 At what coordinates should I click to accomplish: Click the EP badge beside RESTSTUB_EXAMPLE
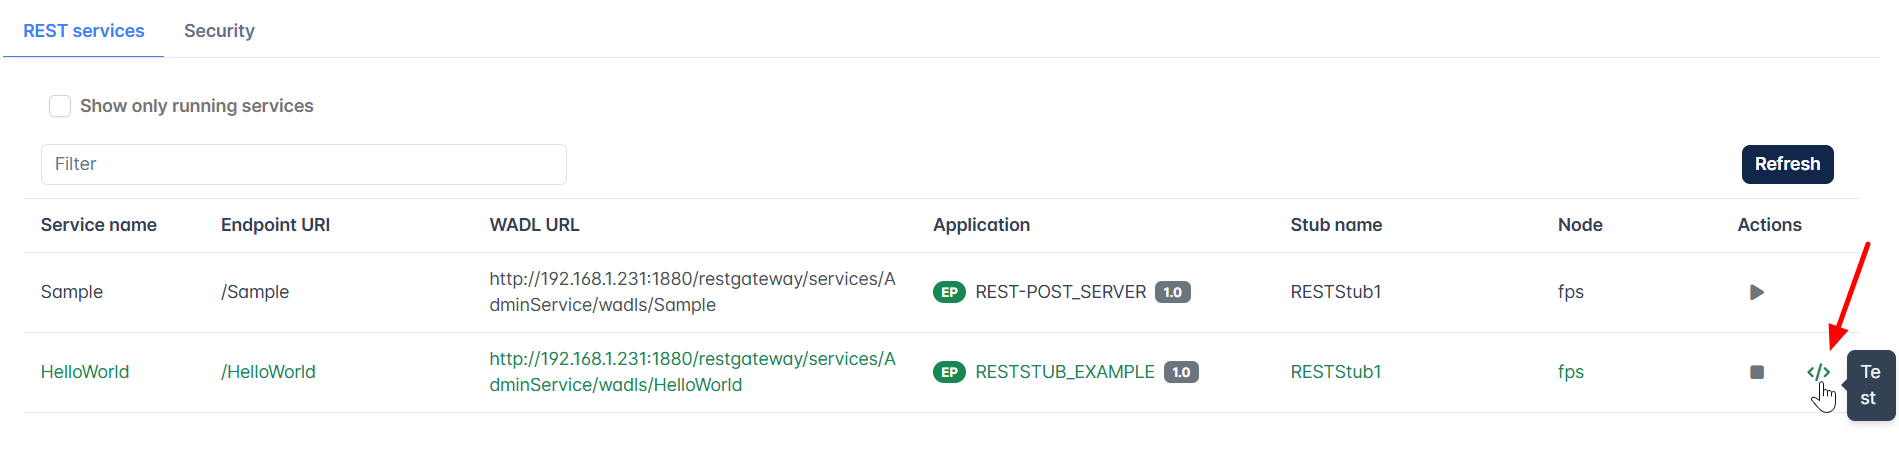949,372
